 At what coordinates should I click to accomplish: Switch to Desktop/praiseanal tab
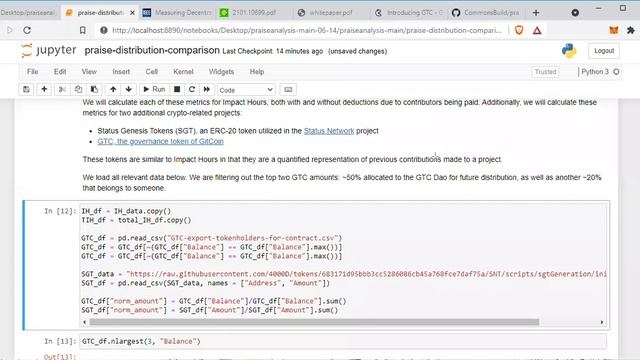pos(29,13)
